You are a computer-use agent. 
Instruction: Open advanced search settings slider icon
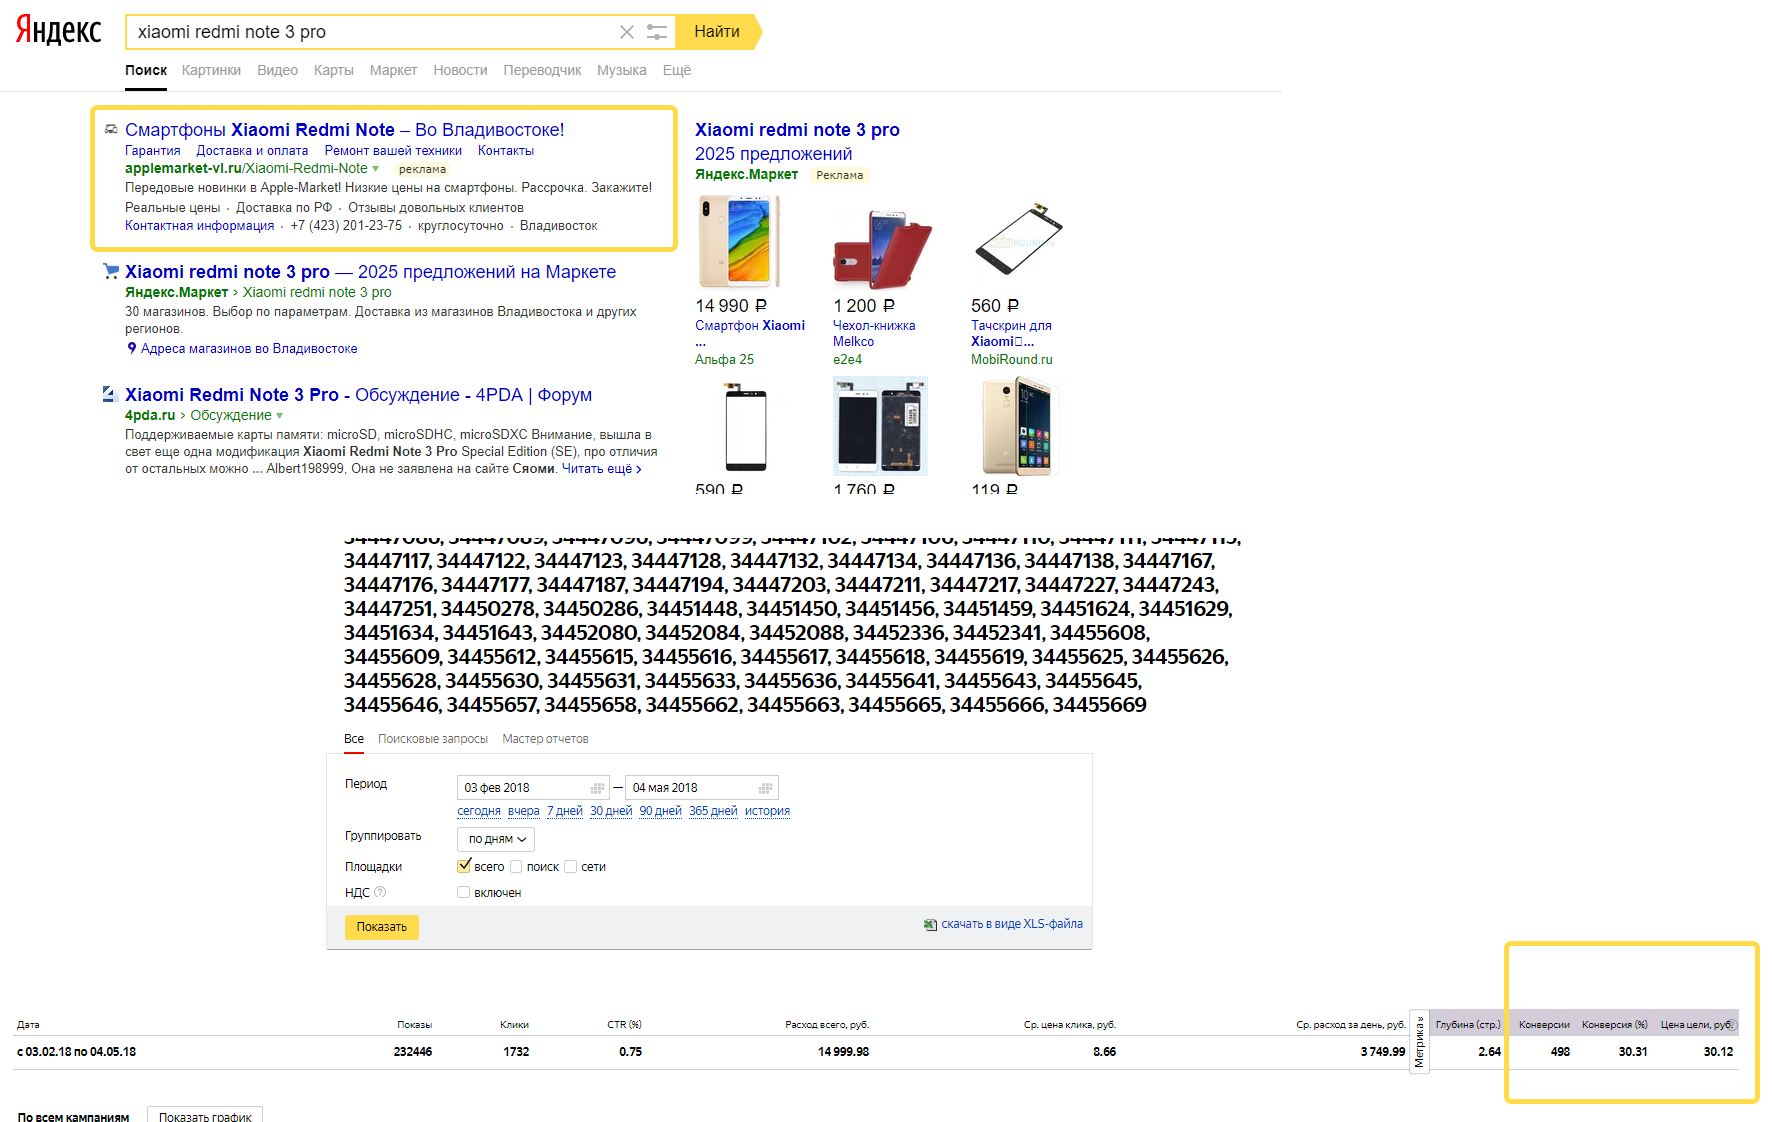point(657,32)
